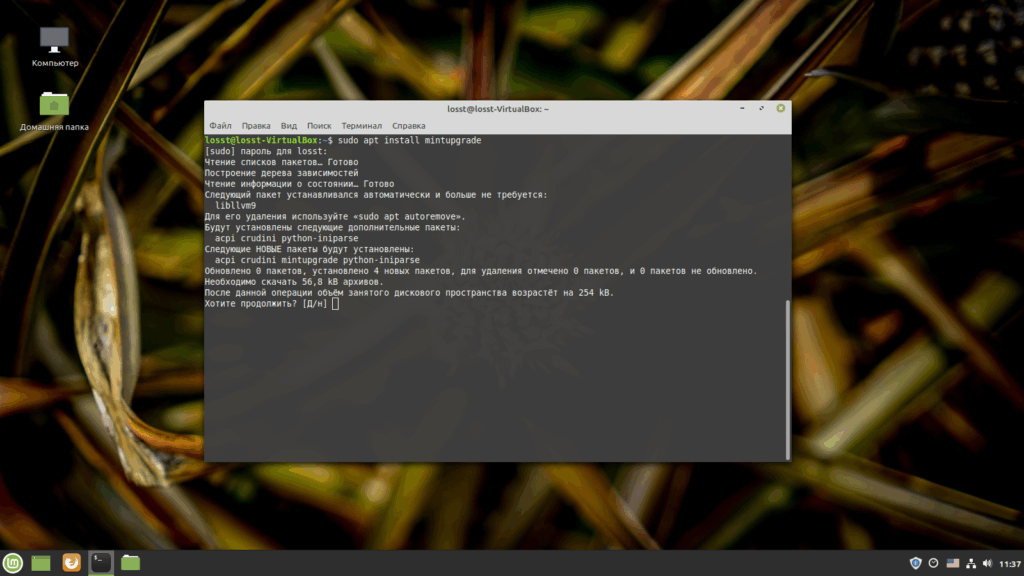The width and height of the screenshot is (1024, 576).
Task: Click "Чтение списков пакетов… Готово" line
Action: pos(281,162)
